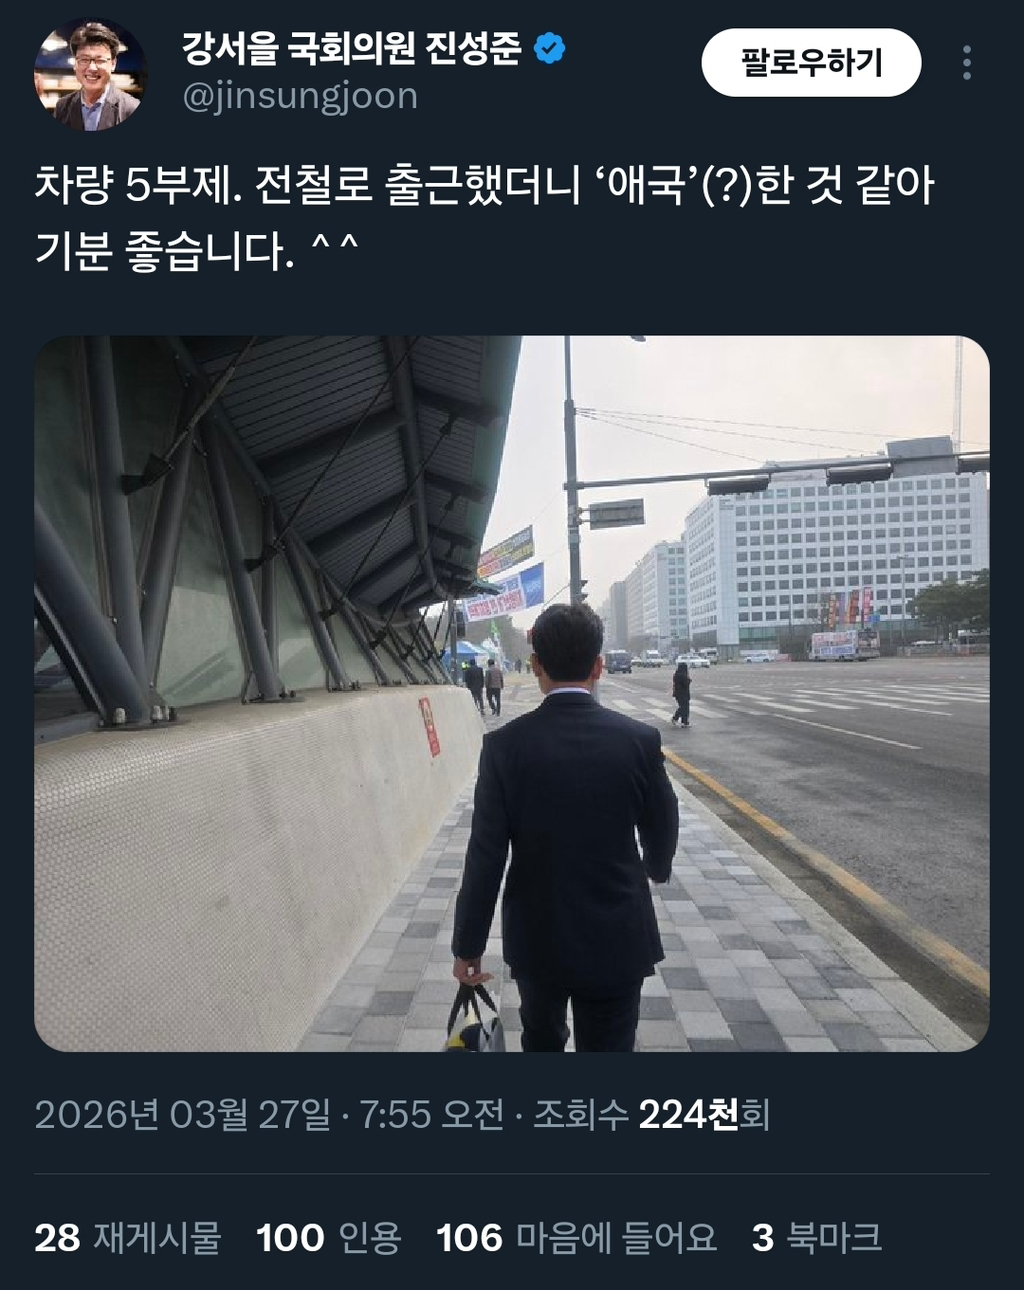Click the 7:55 오전 posting time

tap(432, 1114)
